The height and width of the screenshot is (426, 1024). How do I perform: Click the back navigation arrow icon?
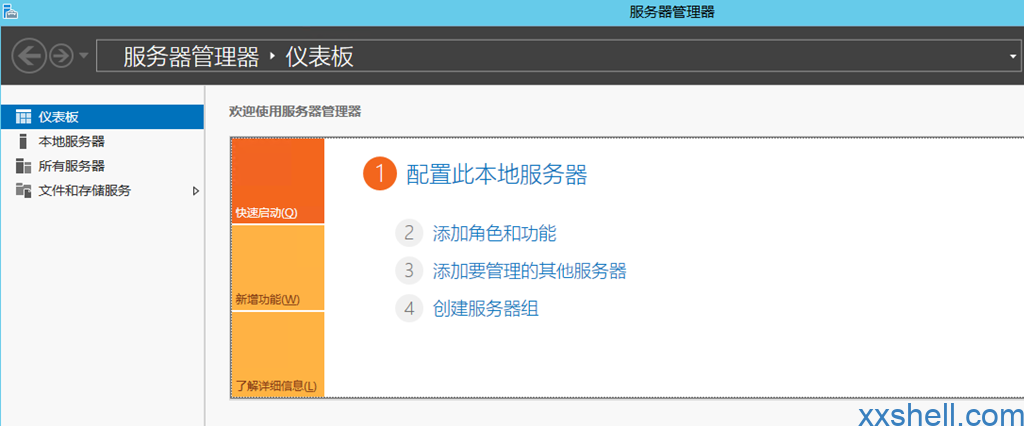(29, 56)
